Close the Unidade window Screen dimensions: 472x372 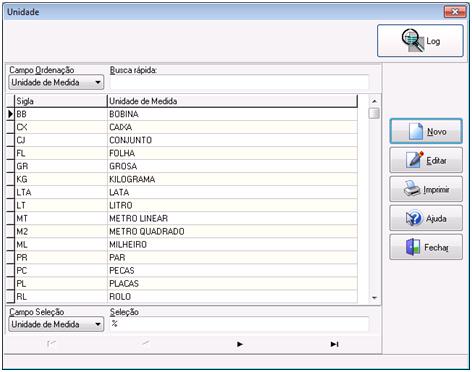pyautogui.click(x=455, y=12)
